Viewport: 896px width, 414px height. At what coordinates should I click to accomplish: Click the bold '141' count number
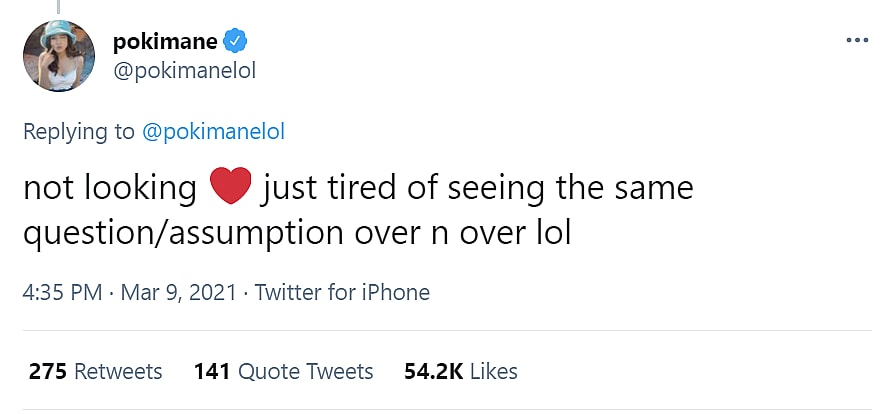coord(211,371)
